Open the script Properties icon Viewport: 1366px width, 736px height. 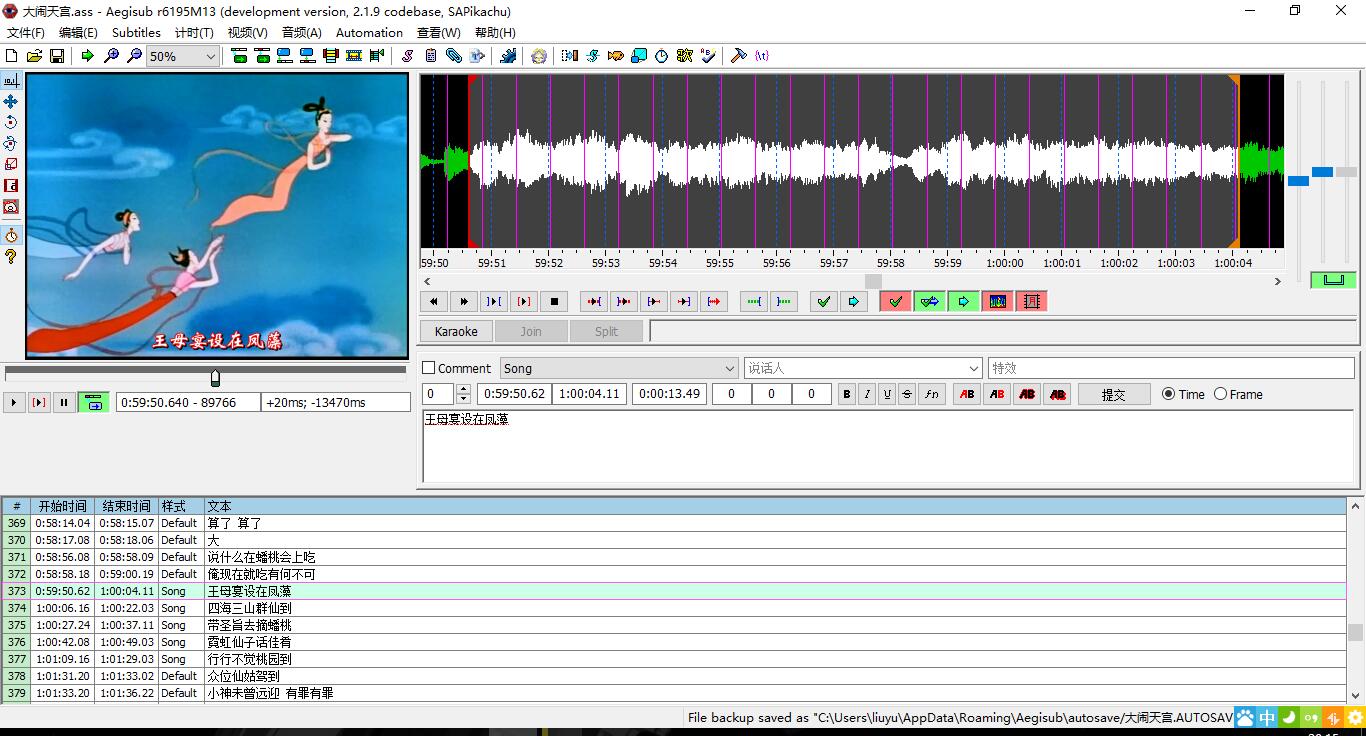pos(430,56)
